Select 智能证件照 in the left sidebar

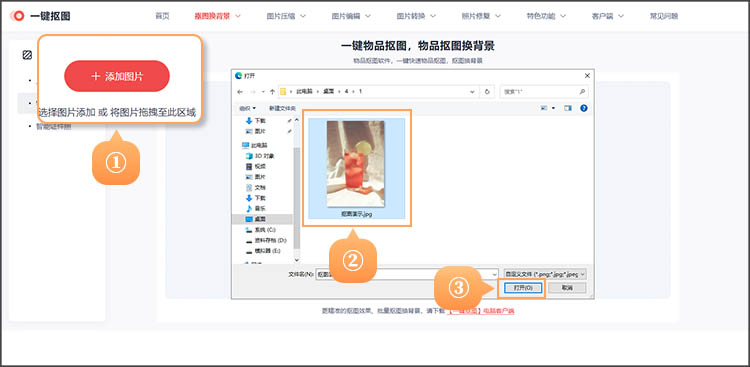point(53,127)
